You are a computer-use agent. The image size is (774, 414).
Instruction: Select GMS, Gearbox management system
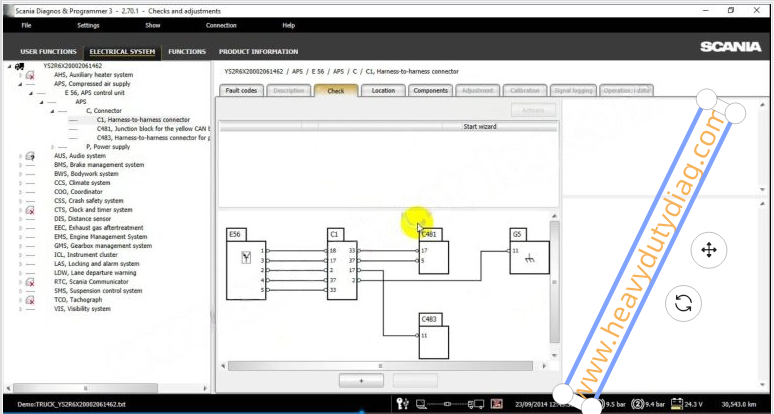coord(103,246)
